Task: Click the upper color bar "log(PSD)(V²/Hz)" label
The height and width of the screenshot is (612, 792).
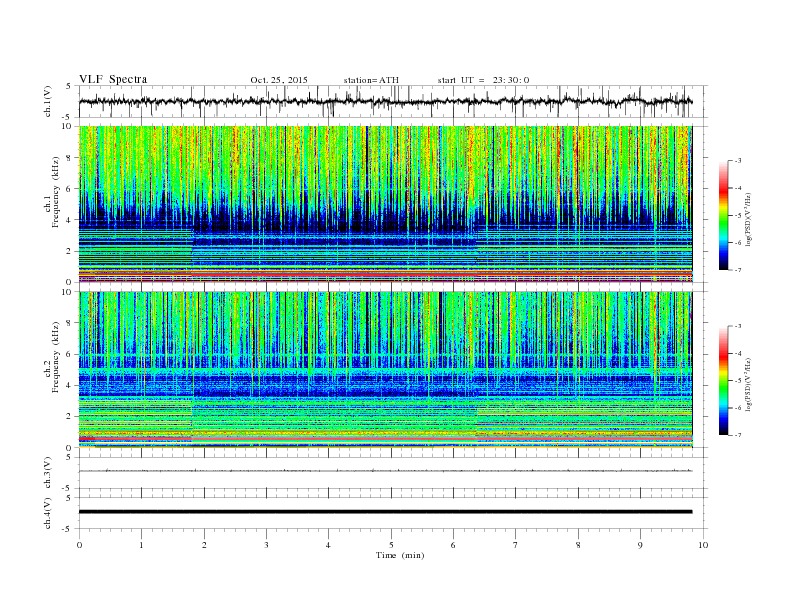Action: (749, 218)
